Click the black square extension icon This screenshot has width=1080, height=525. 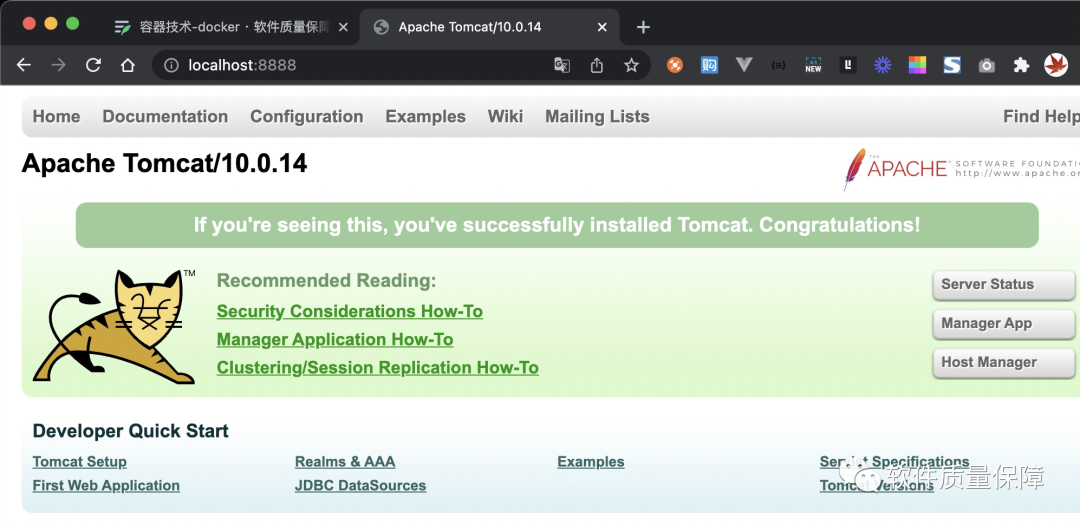coord(848,65)
